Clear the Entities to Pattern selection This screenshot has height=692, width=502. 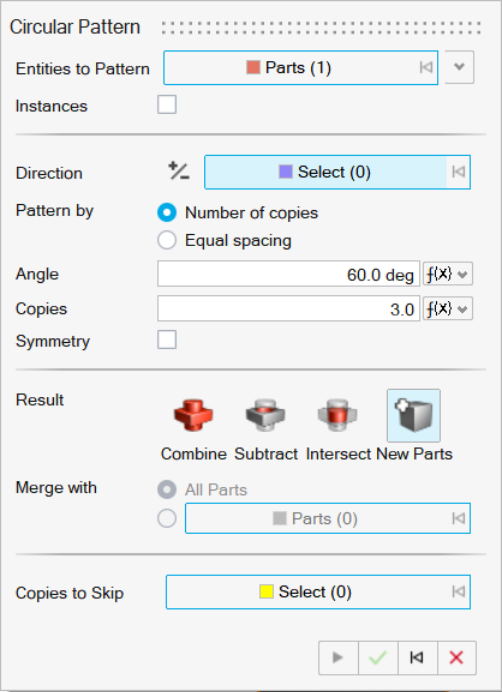click(426, 68)
